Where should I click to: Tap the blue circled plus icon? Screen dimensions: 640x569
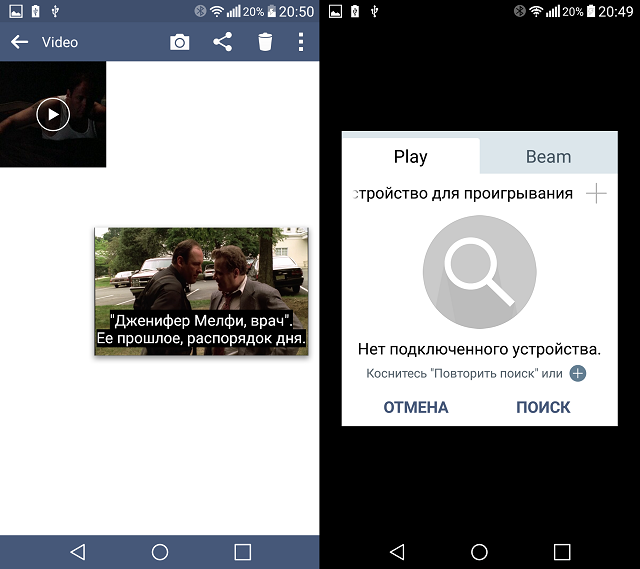pos(578,373)
